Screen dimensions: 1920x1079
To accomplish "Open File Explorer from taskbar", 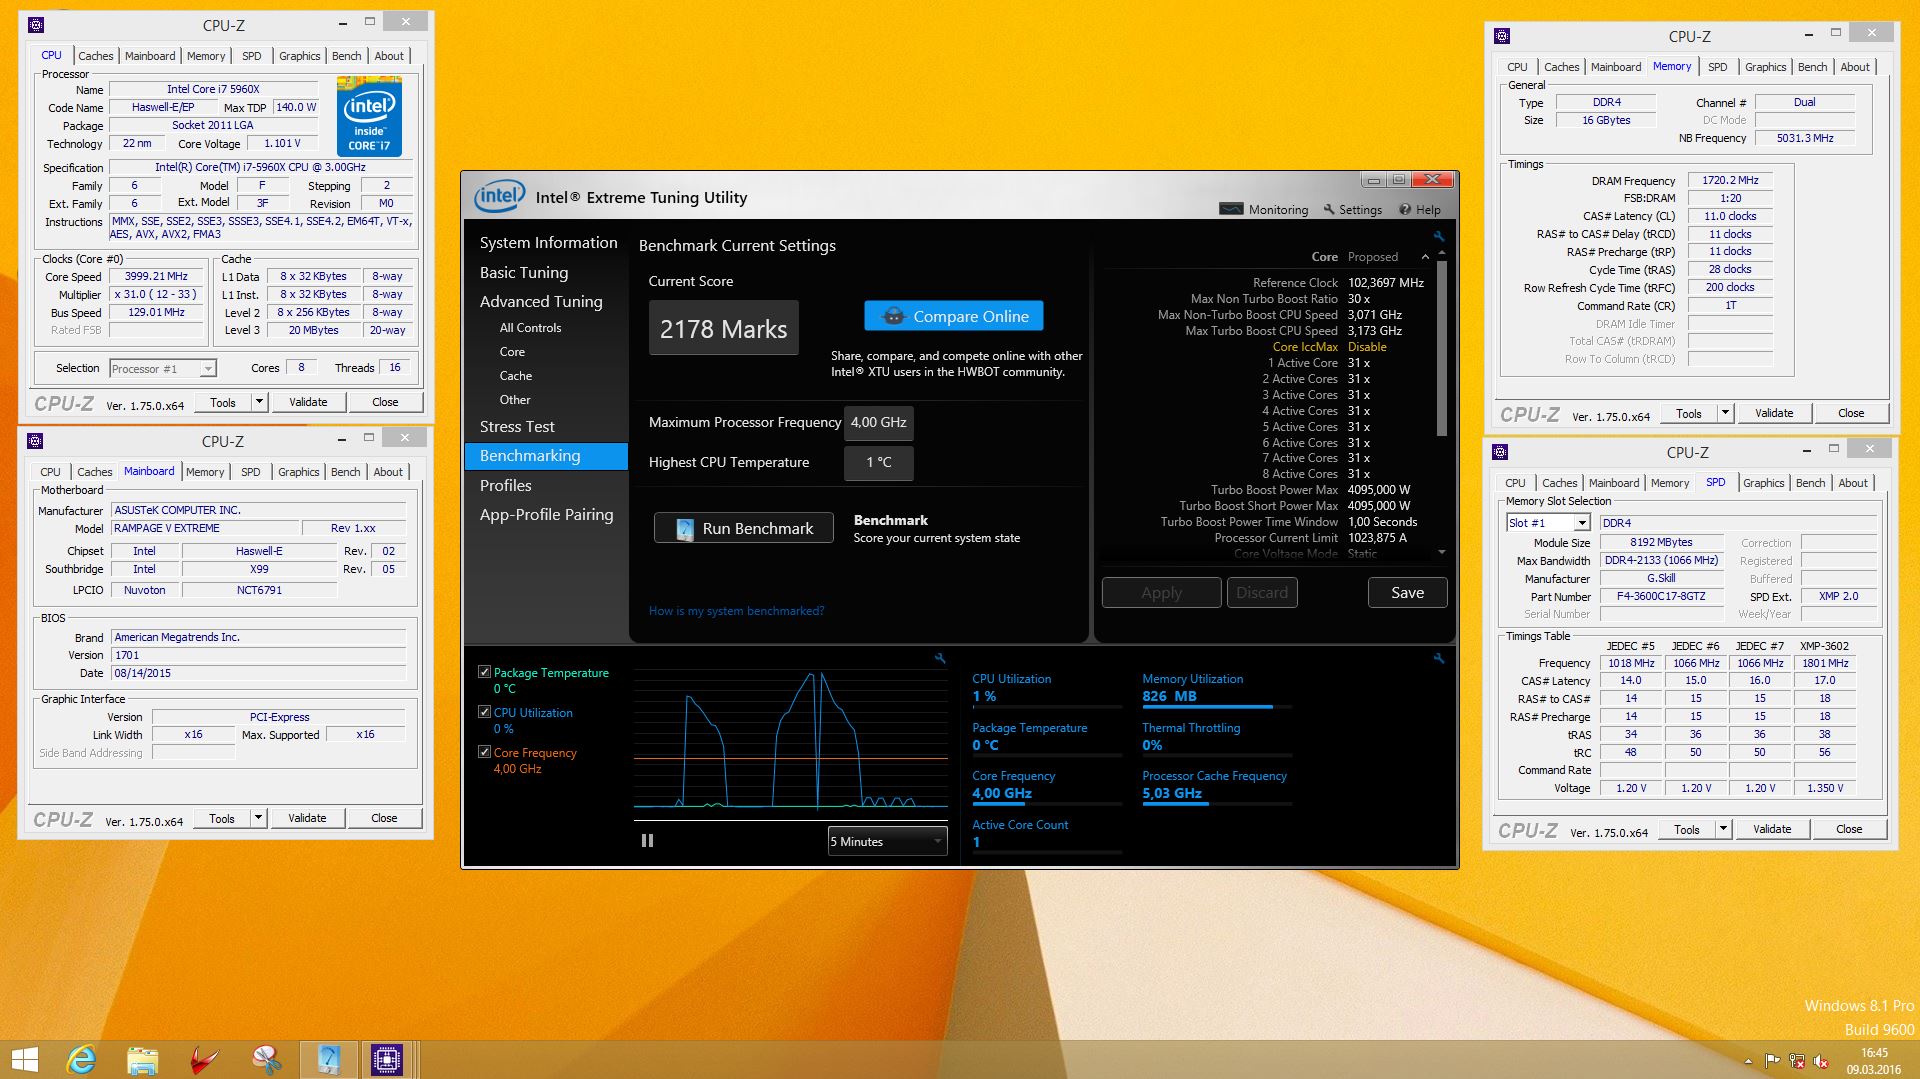I will [x=142, y=1060].
